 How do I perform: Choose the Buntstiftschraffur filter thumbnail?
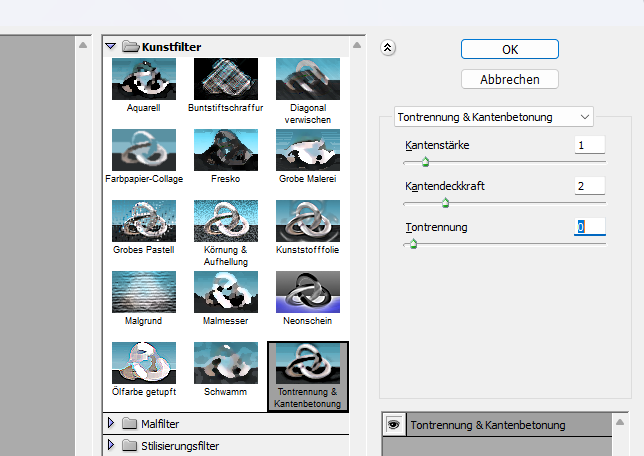click(x=226, y=79)
